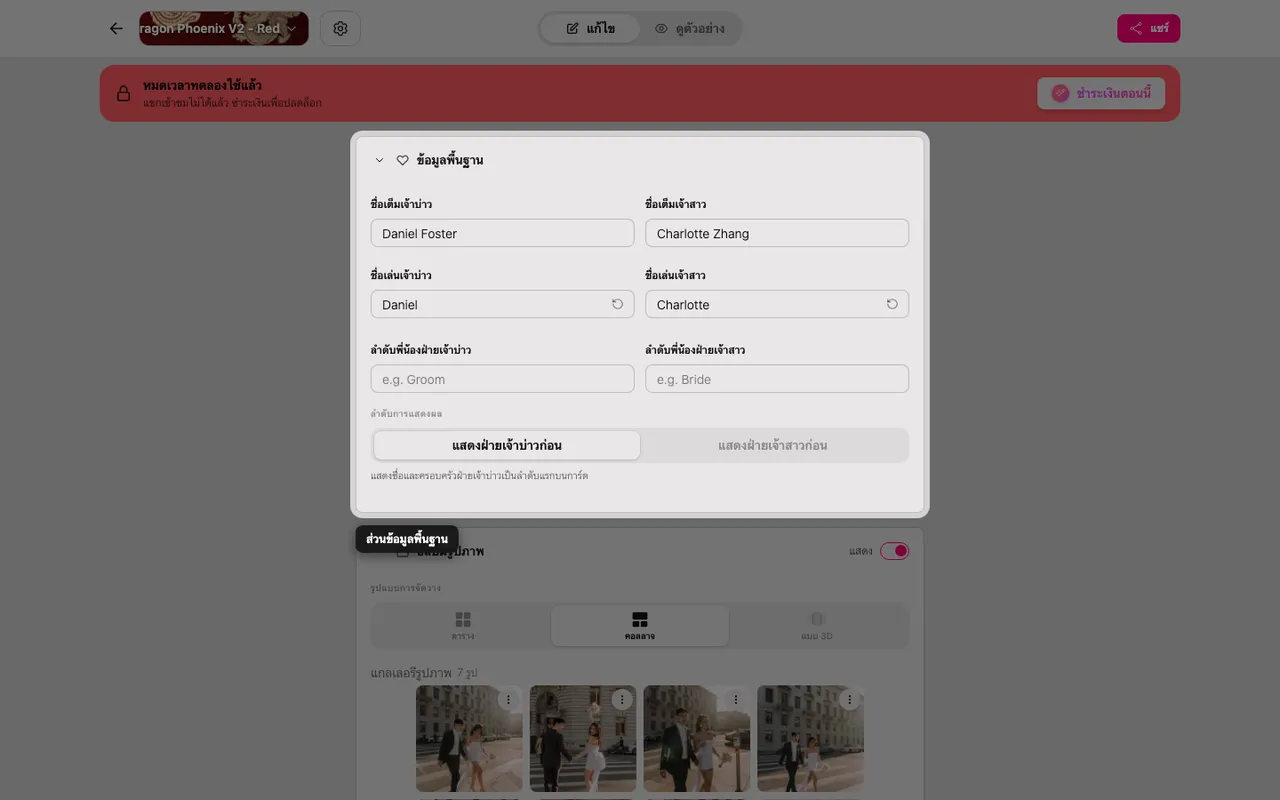1280x800 pixels.
Task: Focus the e.g. Groom sibling order field
Action: pos(502,379)
